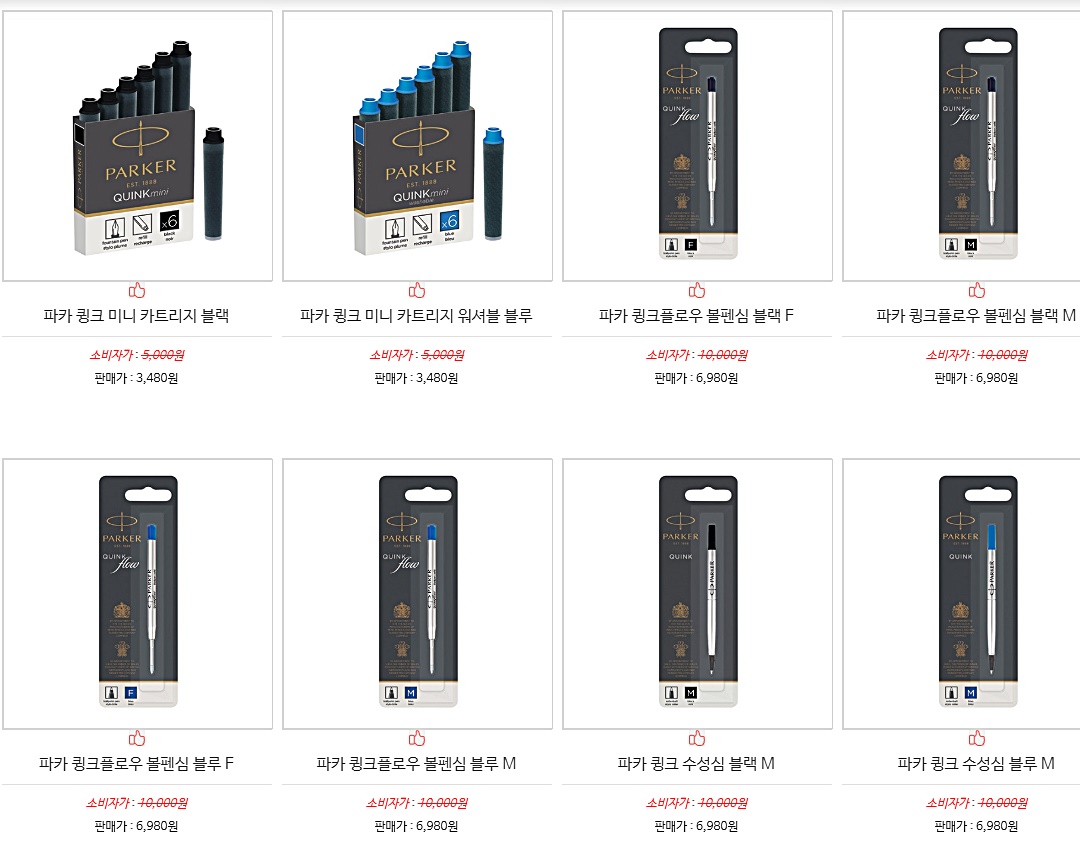Open product title 파카 큉크 수성심 블루 M

click(x=977, y=764)
